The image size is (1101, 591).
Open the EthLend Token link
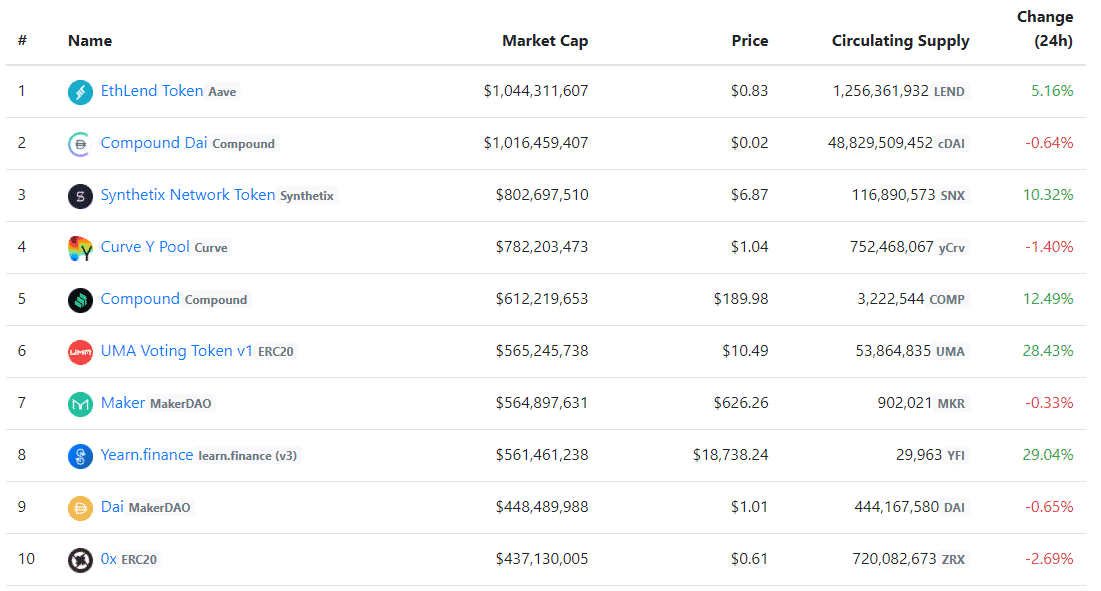click(152, 91)
